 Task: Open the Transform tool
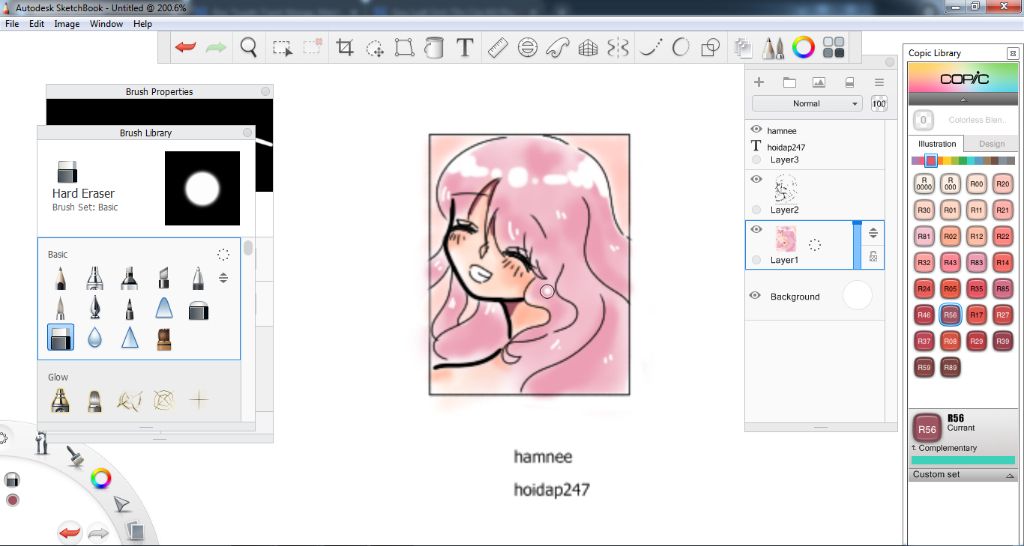click(404, 47)
